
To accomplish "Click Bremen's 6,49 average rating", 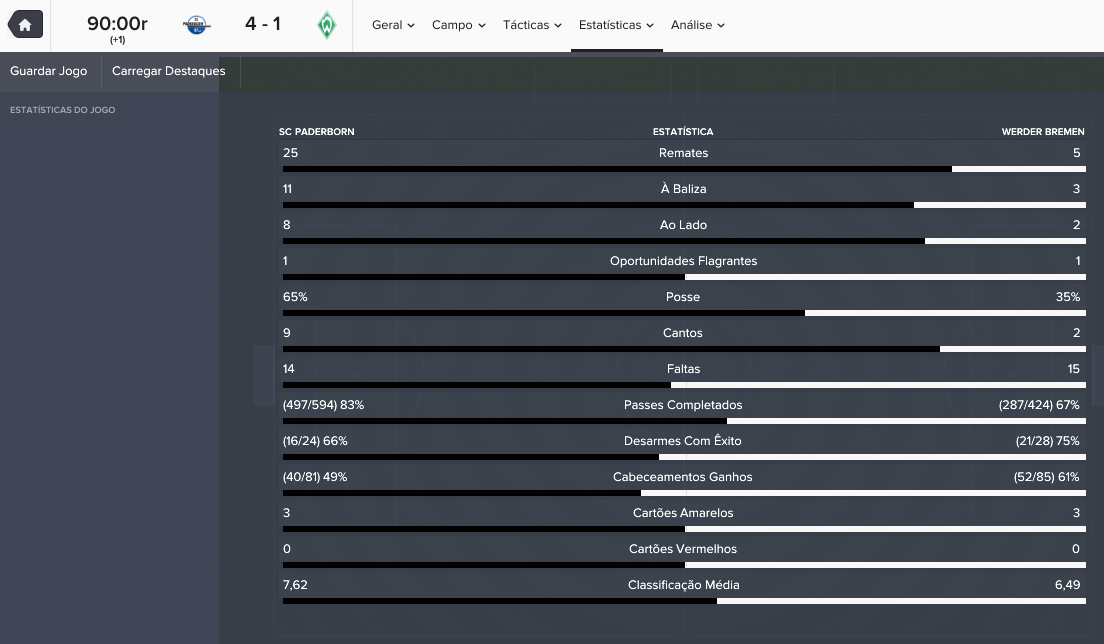I will 1067,584.
